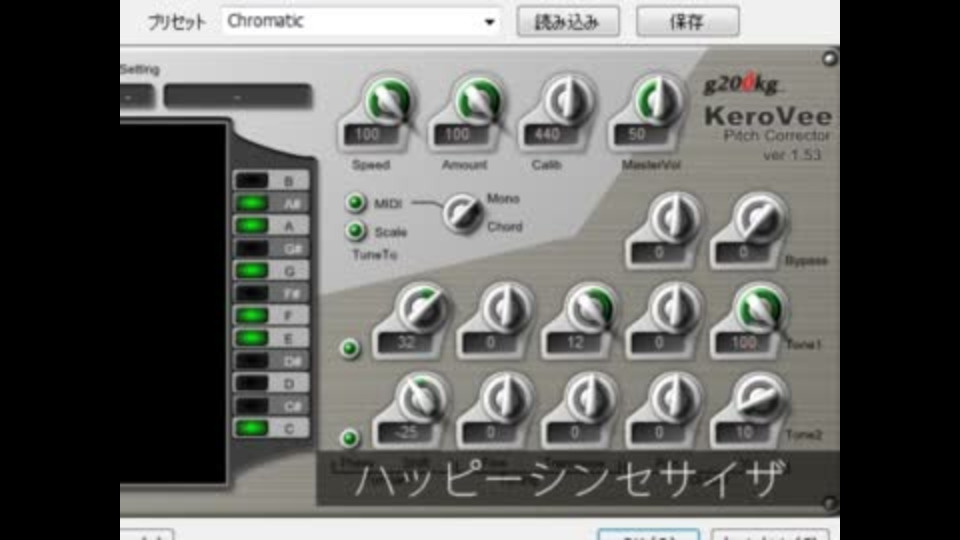Enable the D# note key

click(271, 361)
